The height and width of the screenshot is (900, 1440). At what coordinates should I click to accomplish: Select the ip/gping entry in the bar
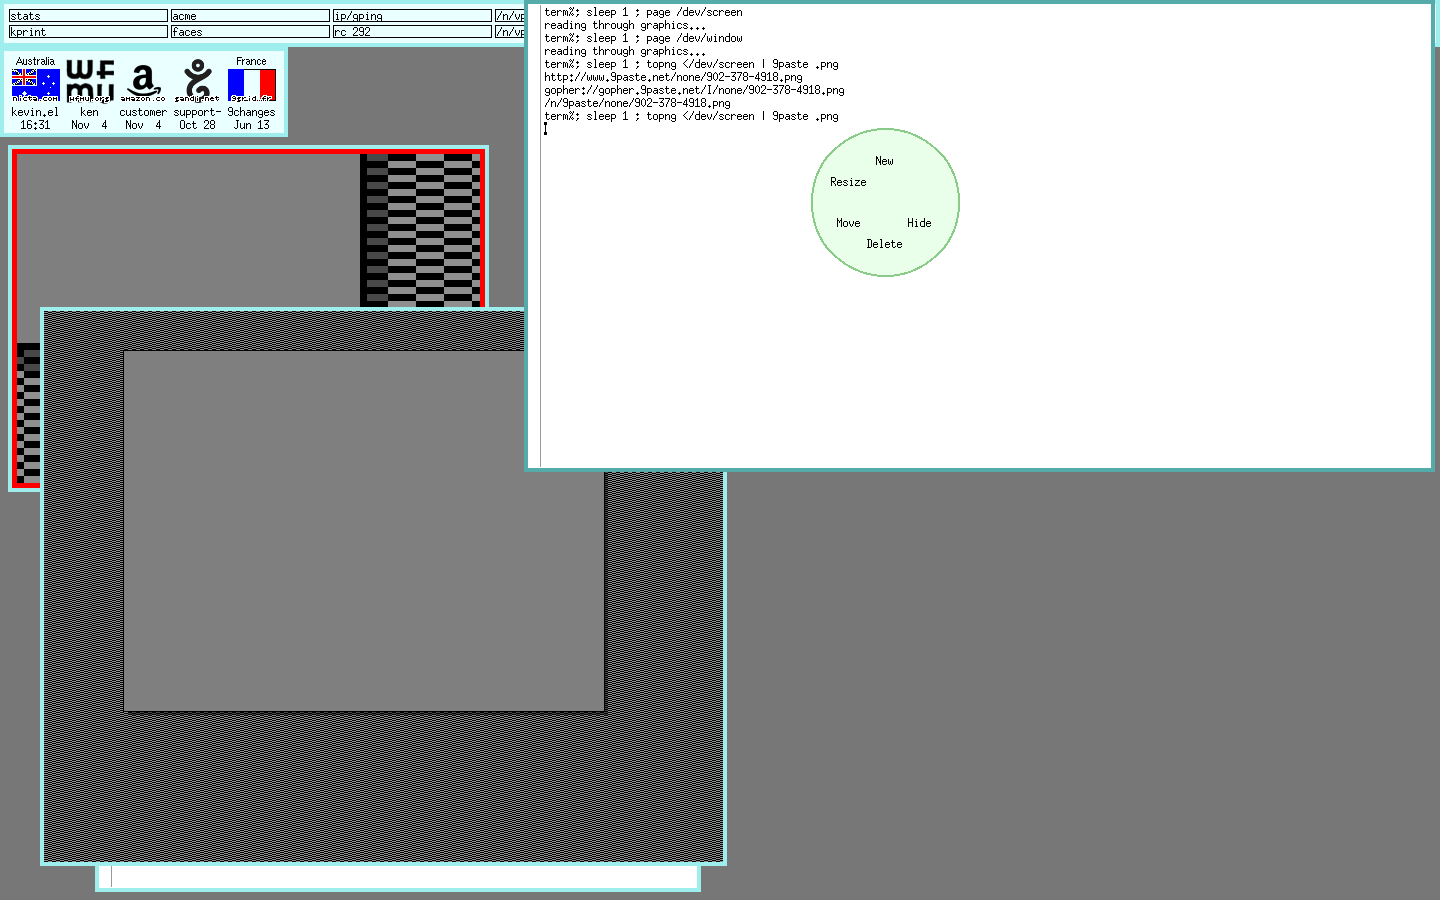point(412,16)
